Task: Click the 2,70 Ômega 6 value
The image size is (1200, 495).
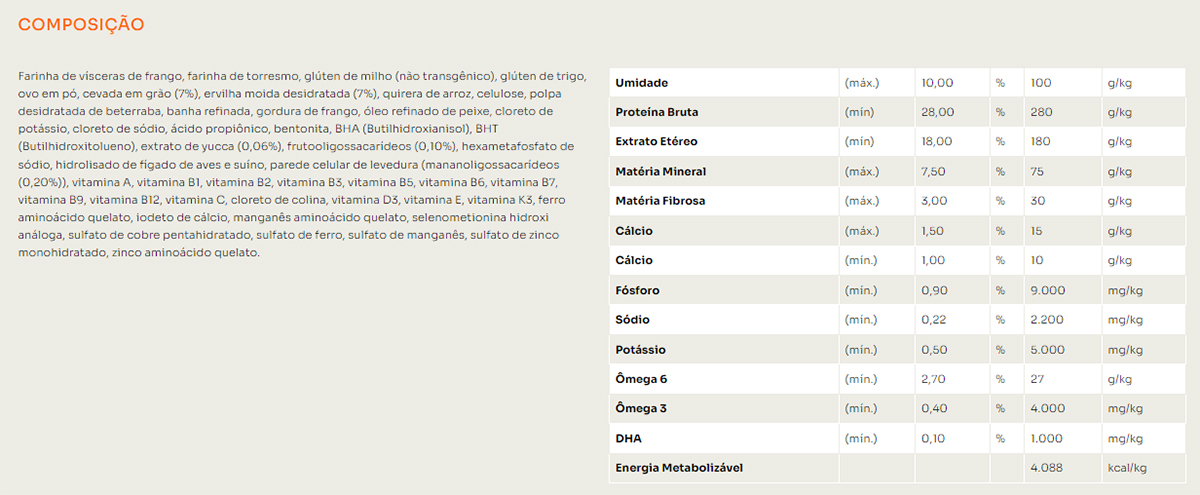Action: tap(935, 380)
